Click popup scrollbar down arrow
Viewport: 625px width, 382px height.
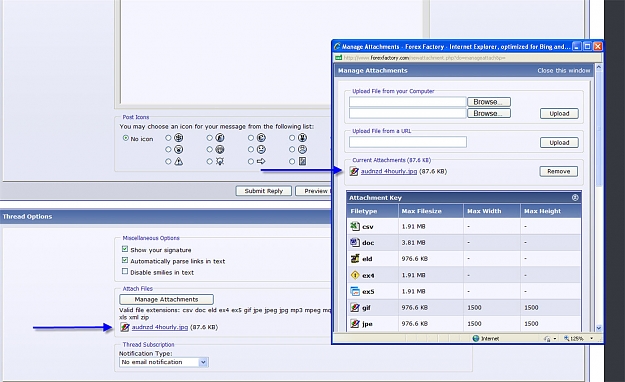click(x=599, y=328)
